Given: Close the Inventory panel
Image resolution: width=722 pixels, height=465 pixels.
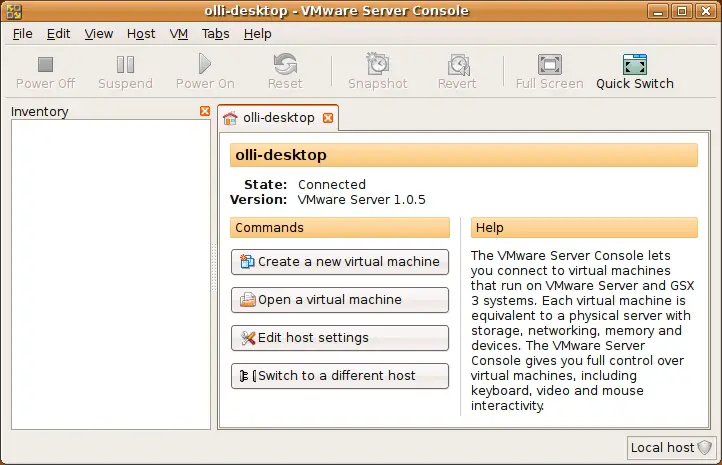Looking at the screenshot, I should coord(205,111).
